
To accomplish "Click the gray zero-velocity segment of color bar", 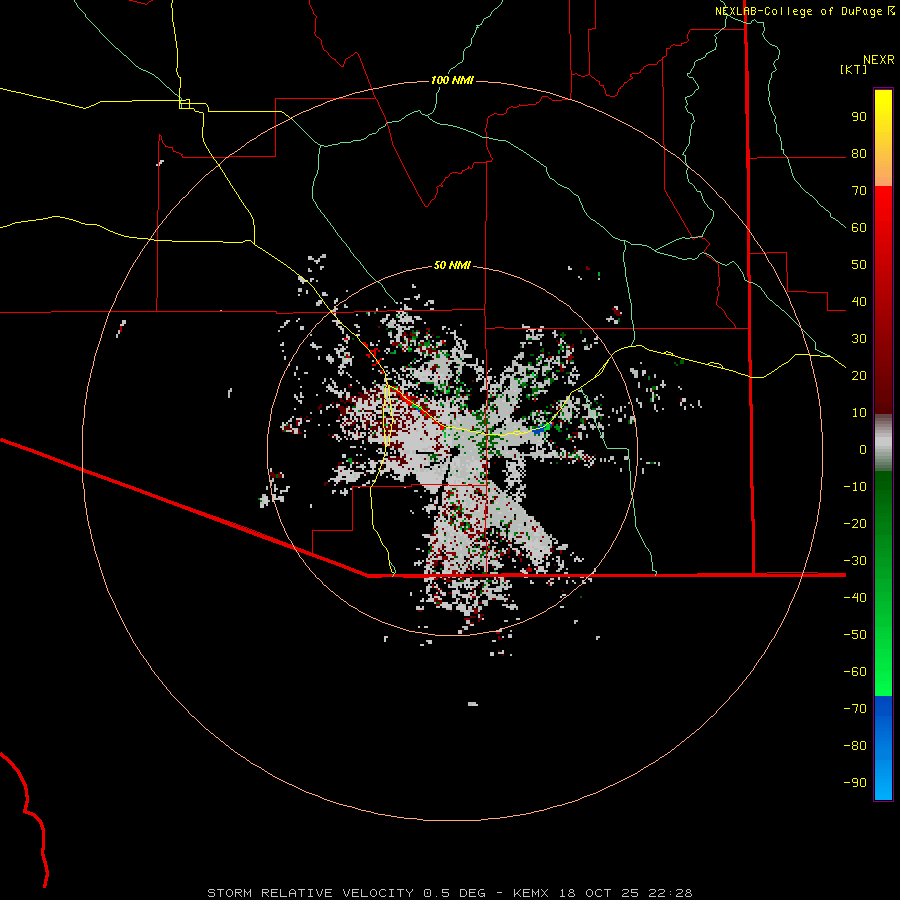I will (x=883, y=443).
